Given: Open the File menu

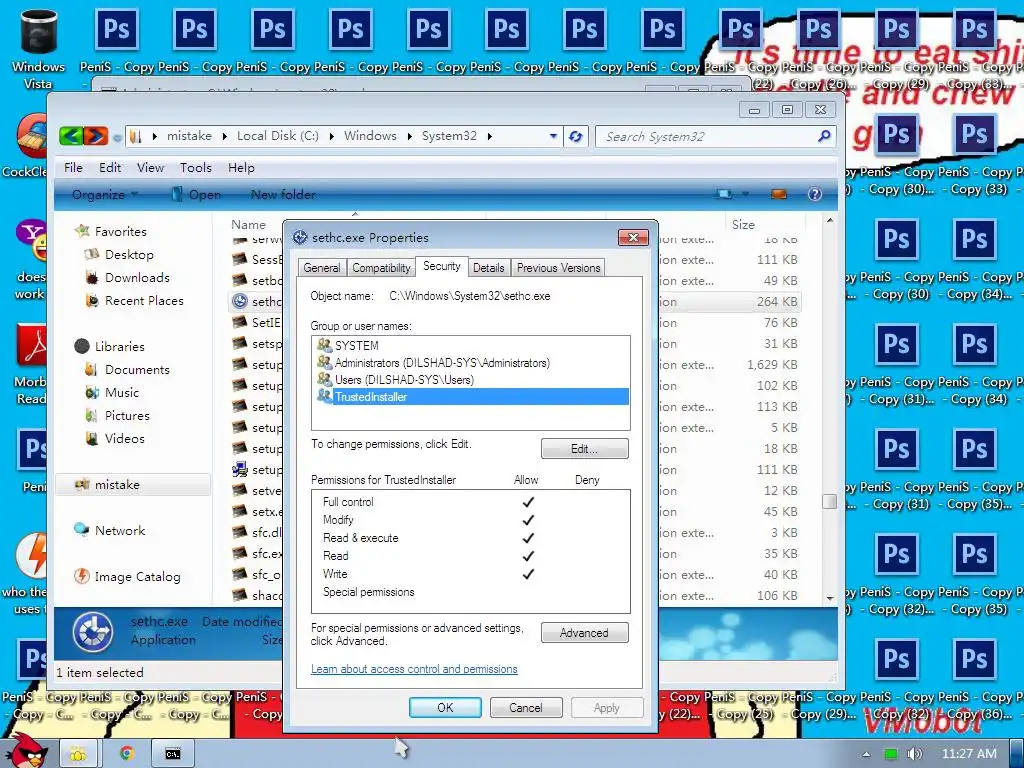Looking at the screenshot, I should pyautogui.click(x=73, y=168).
